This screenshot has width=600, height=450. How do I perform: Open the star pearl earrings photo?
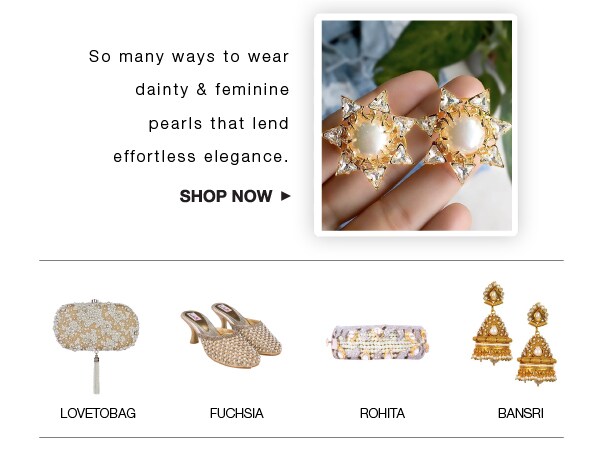point(416,126)
